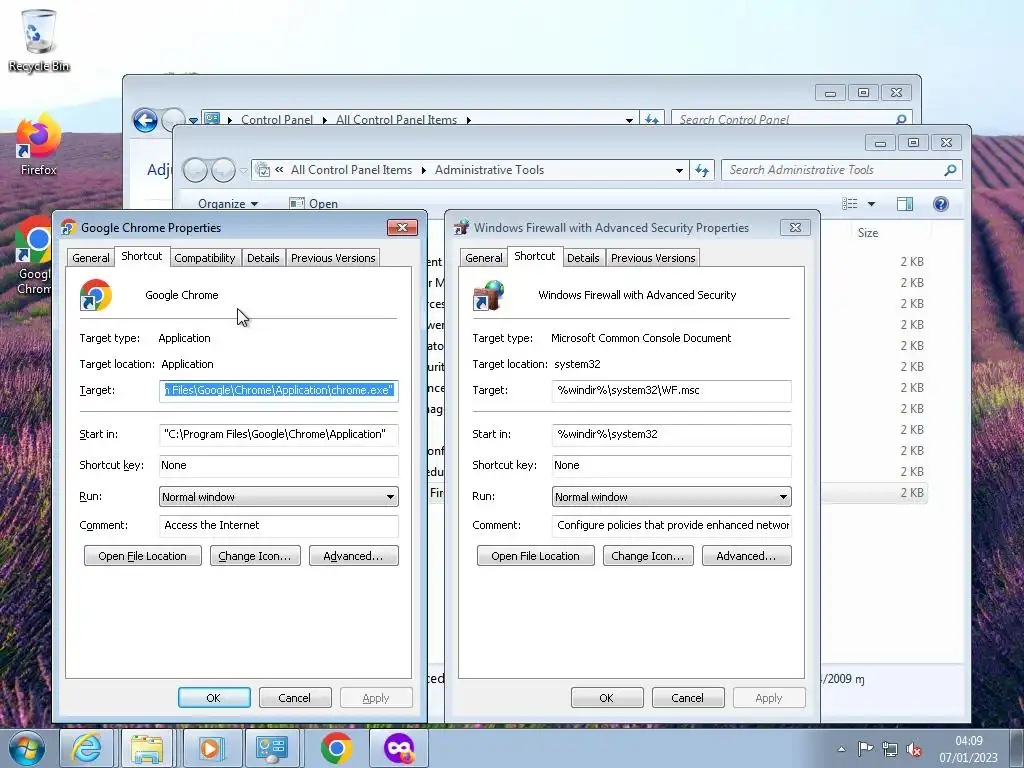Open the Windows Start orb
1024x768 pixels.
(x=26, y=748)
